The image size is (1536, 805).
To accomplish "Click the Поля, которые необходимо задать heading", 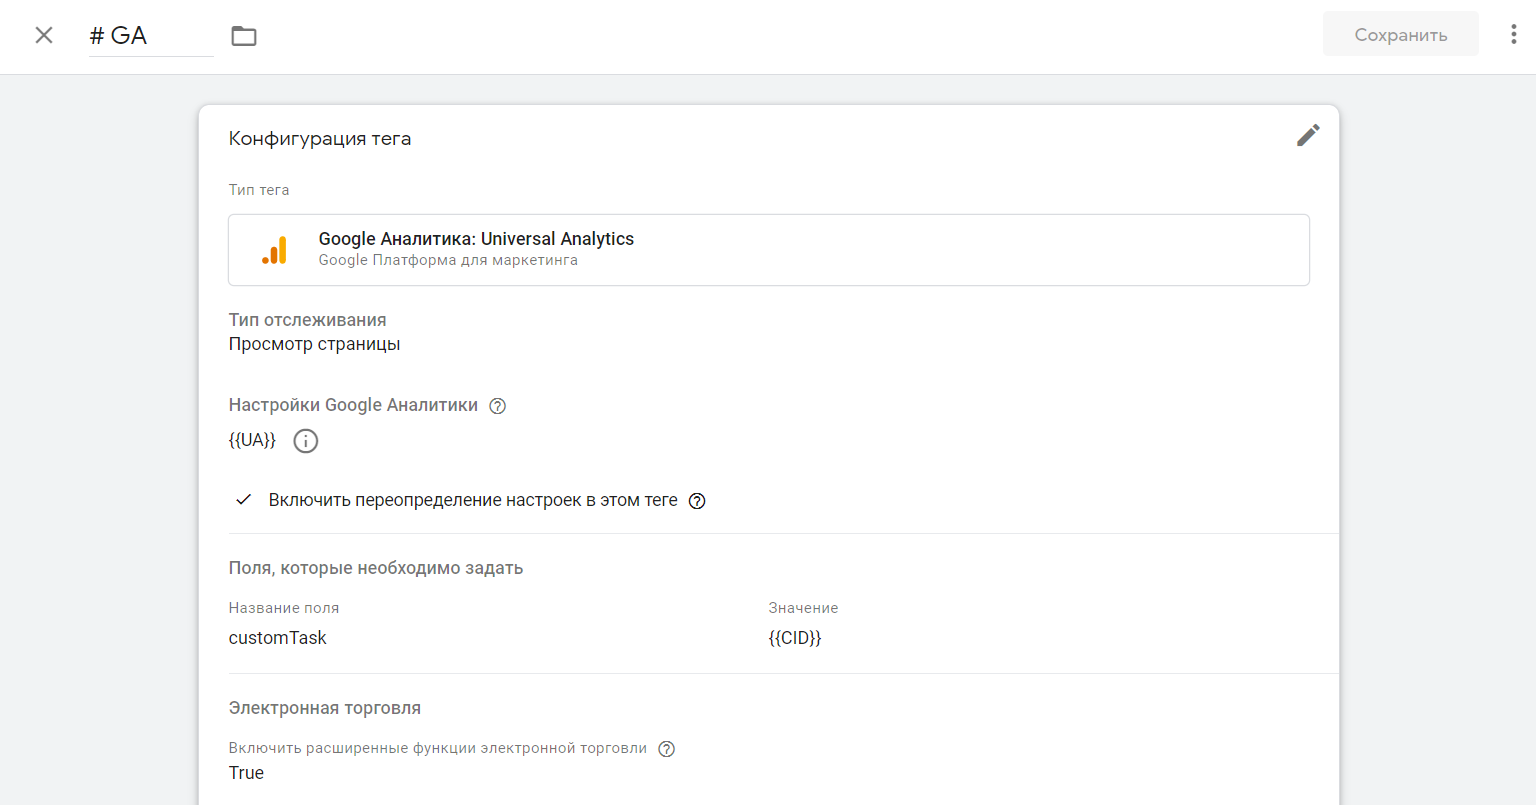I will tap(376, 568).
